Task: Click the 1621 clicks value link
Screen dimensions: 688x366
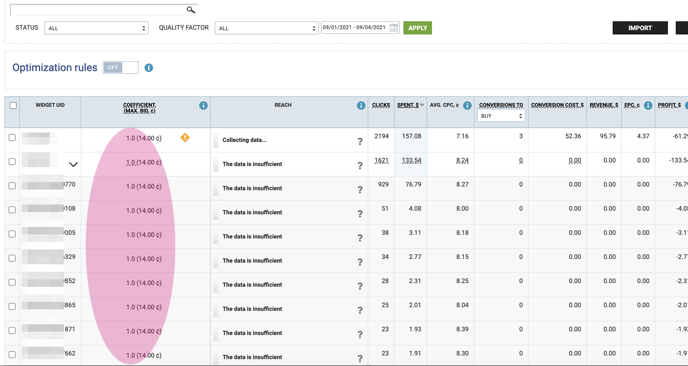Action: 381,161
